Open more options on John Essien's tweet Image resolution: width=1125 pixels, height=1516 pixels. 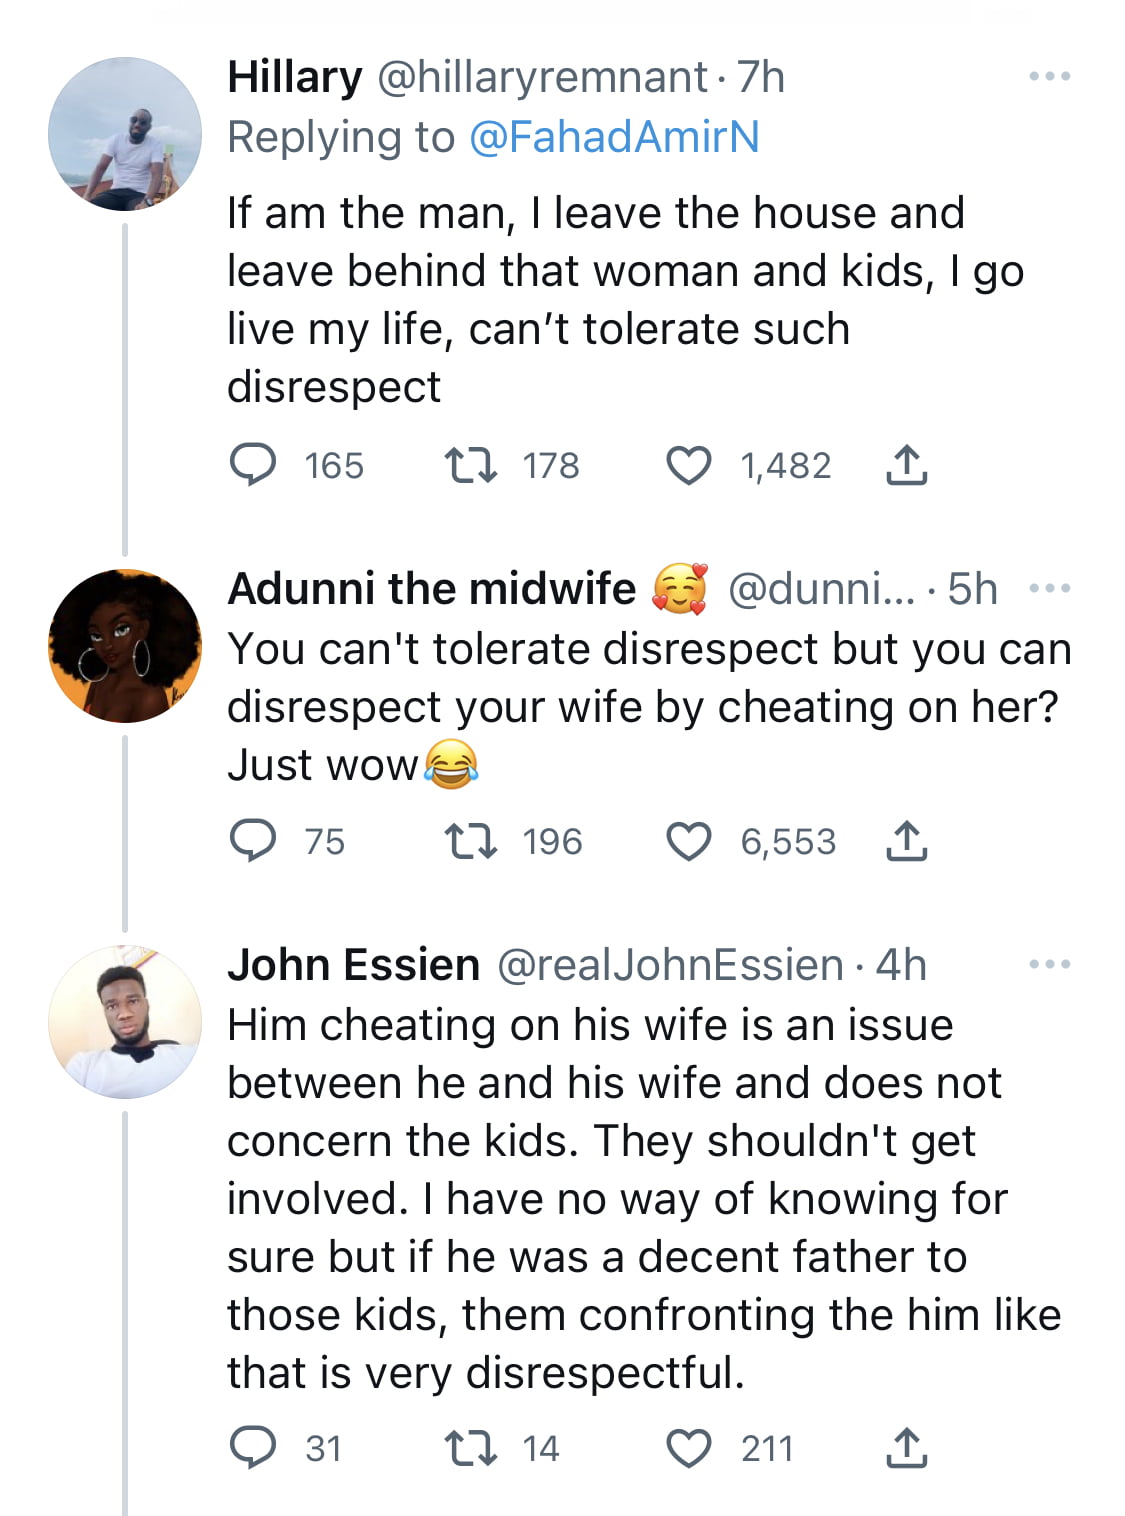[x=1050, y=964]
